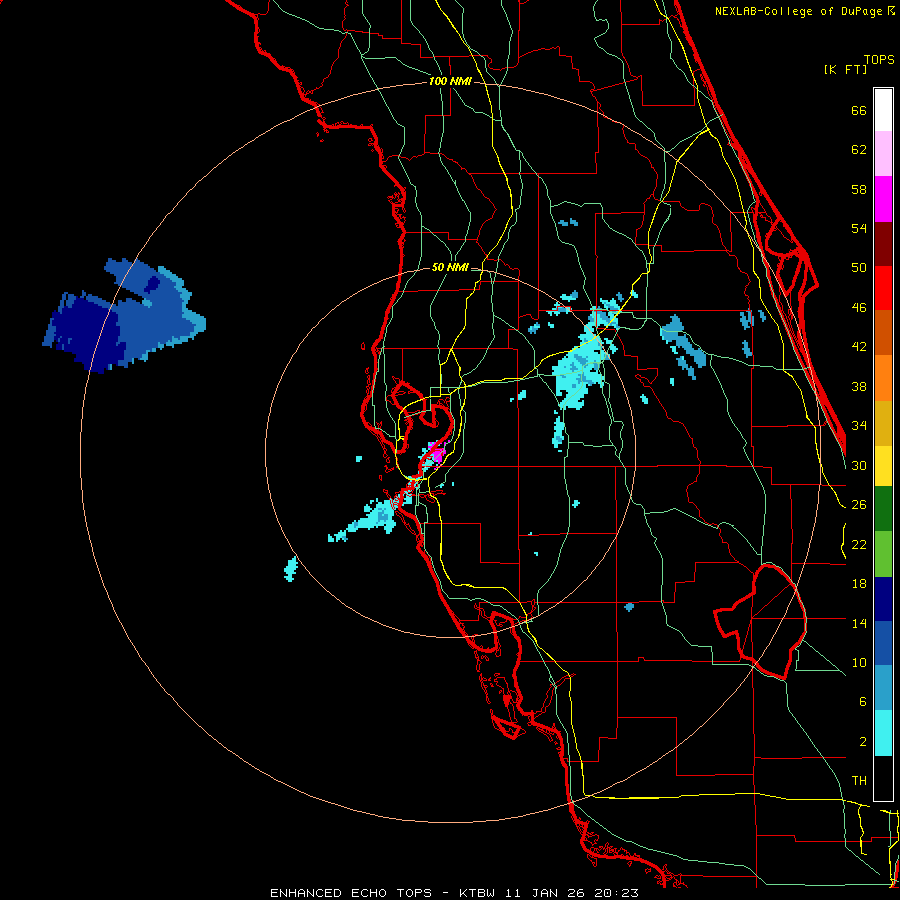This screenshot has height=900, width=900.
Task: Click the red lake outline in southeast
Action: pos(761,621)
